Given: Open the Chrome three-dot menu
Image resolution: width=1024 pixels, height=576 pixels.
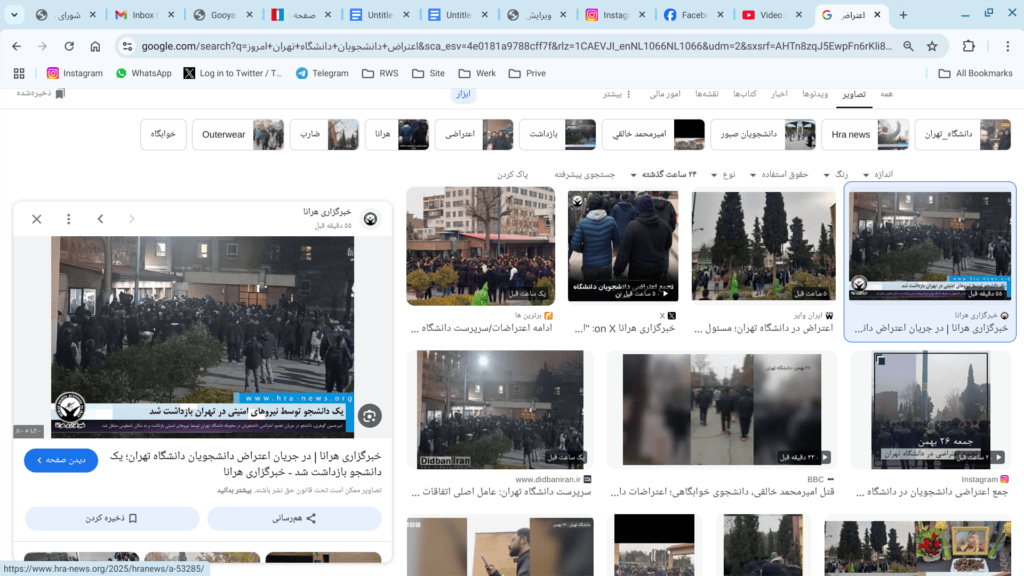Looking at the screenshot, I should (1008, 46).
